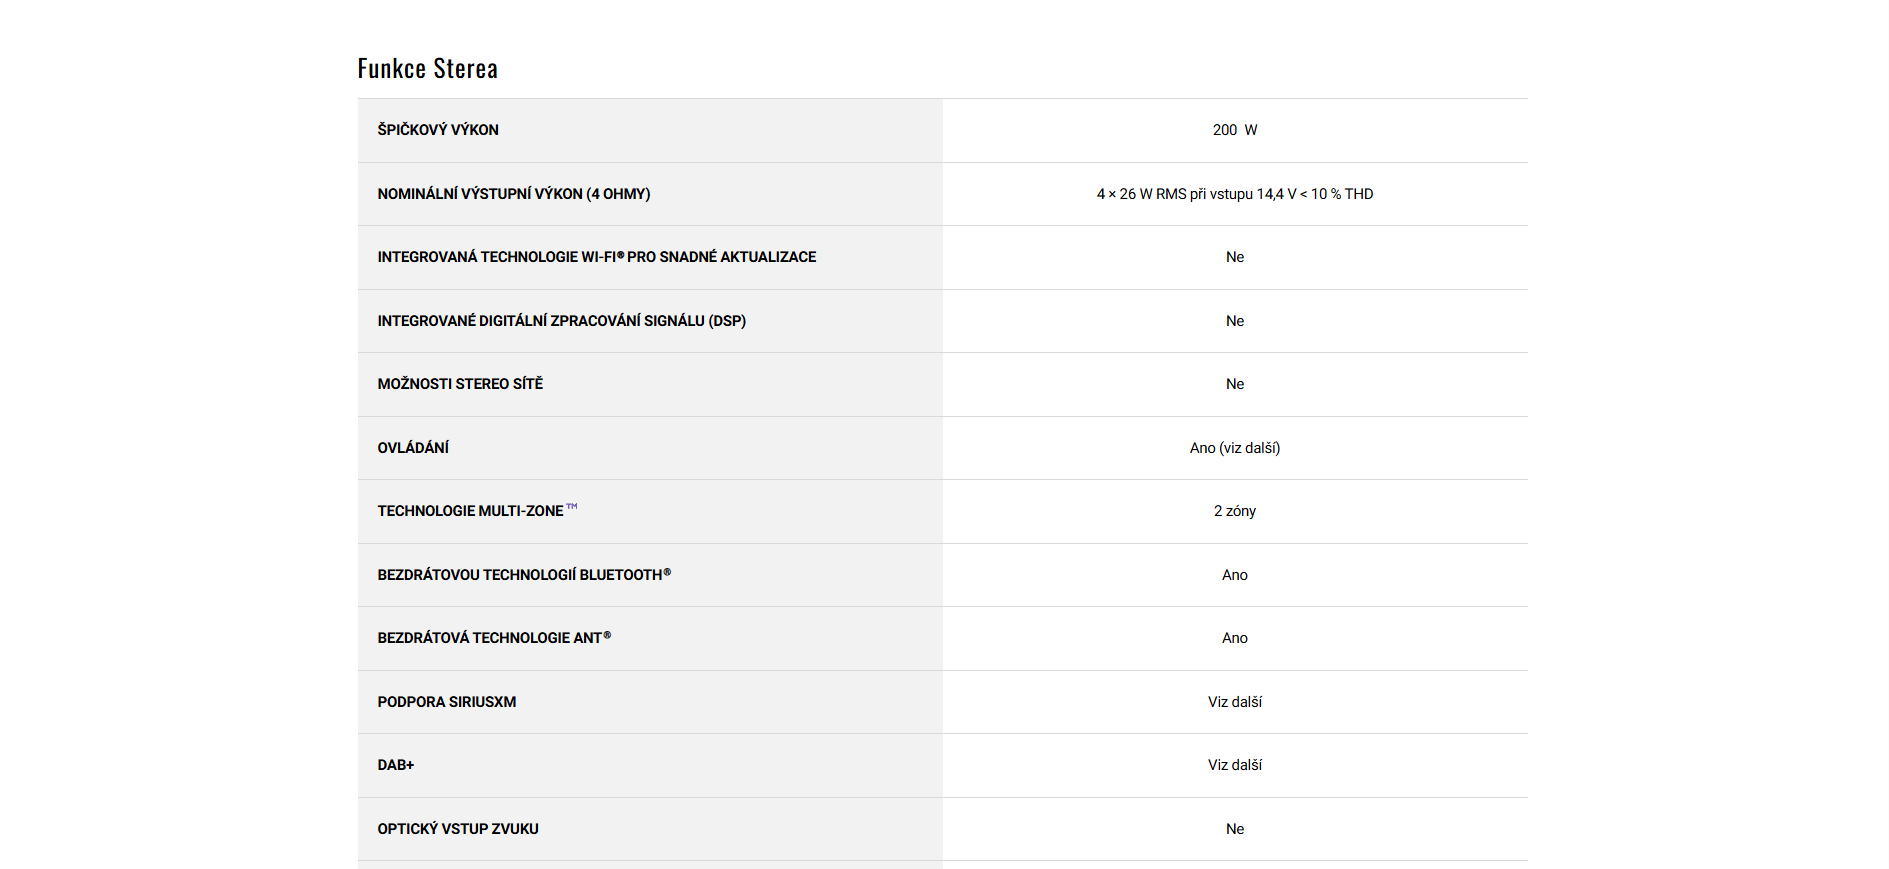Viewport: 1889px width, 869px height.
Task: Click the "Špičkový výkon" row label
Action: click(x=438, y=130)
